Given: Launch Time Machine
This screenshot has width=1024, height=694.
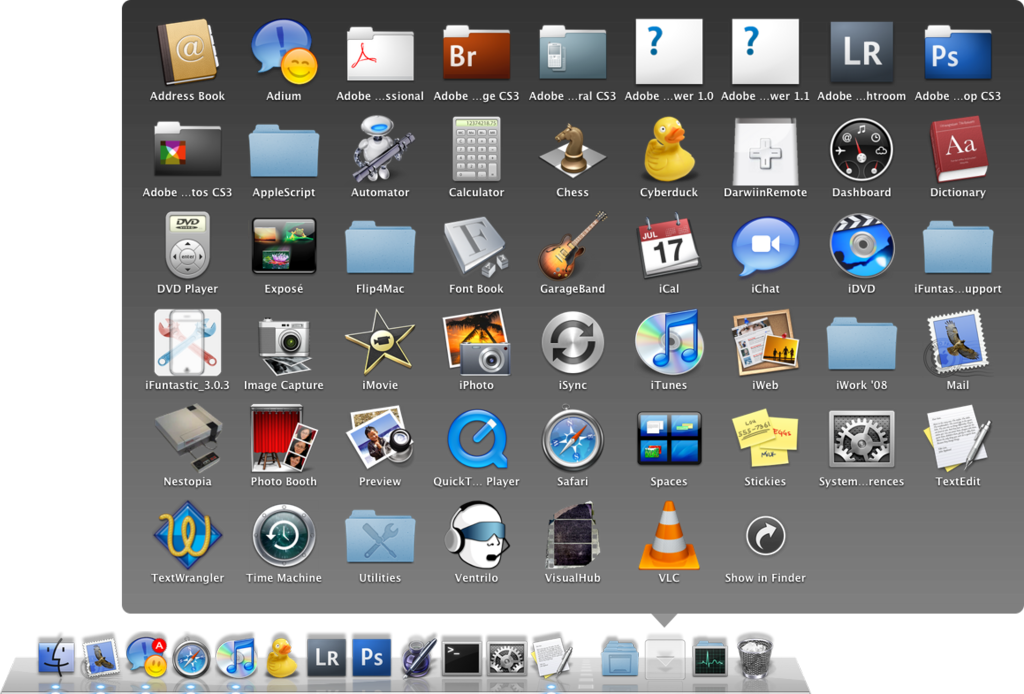Looking at the screenshot, I should (x=284, y=535).
